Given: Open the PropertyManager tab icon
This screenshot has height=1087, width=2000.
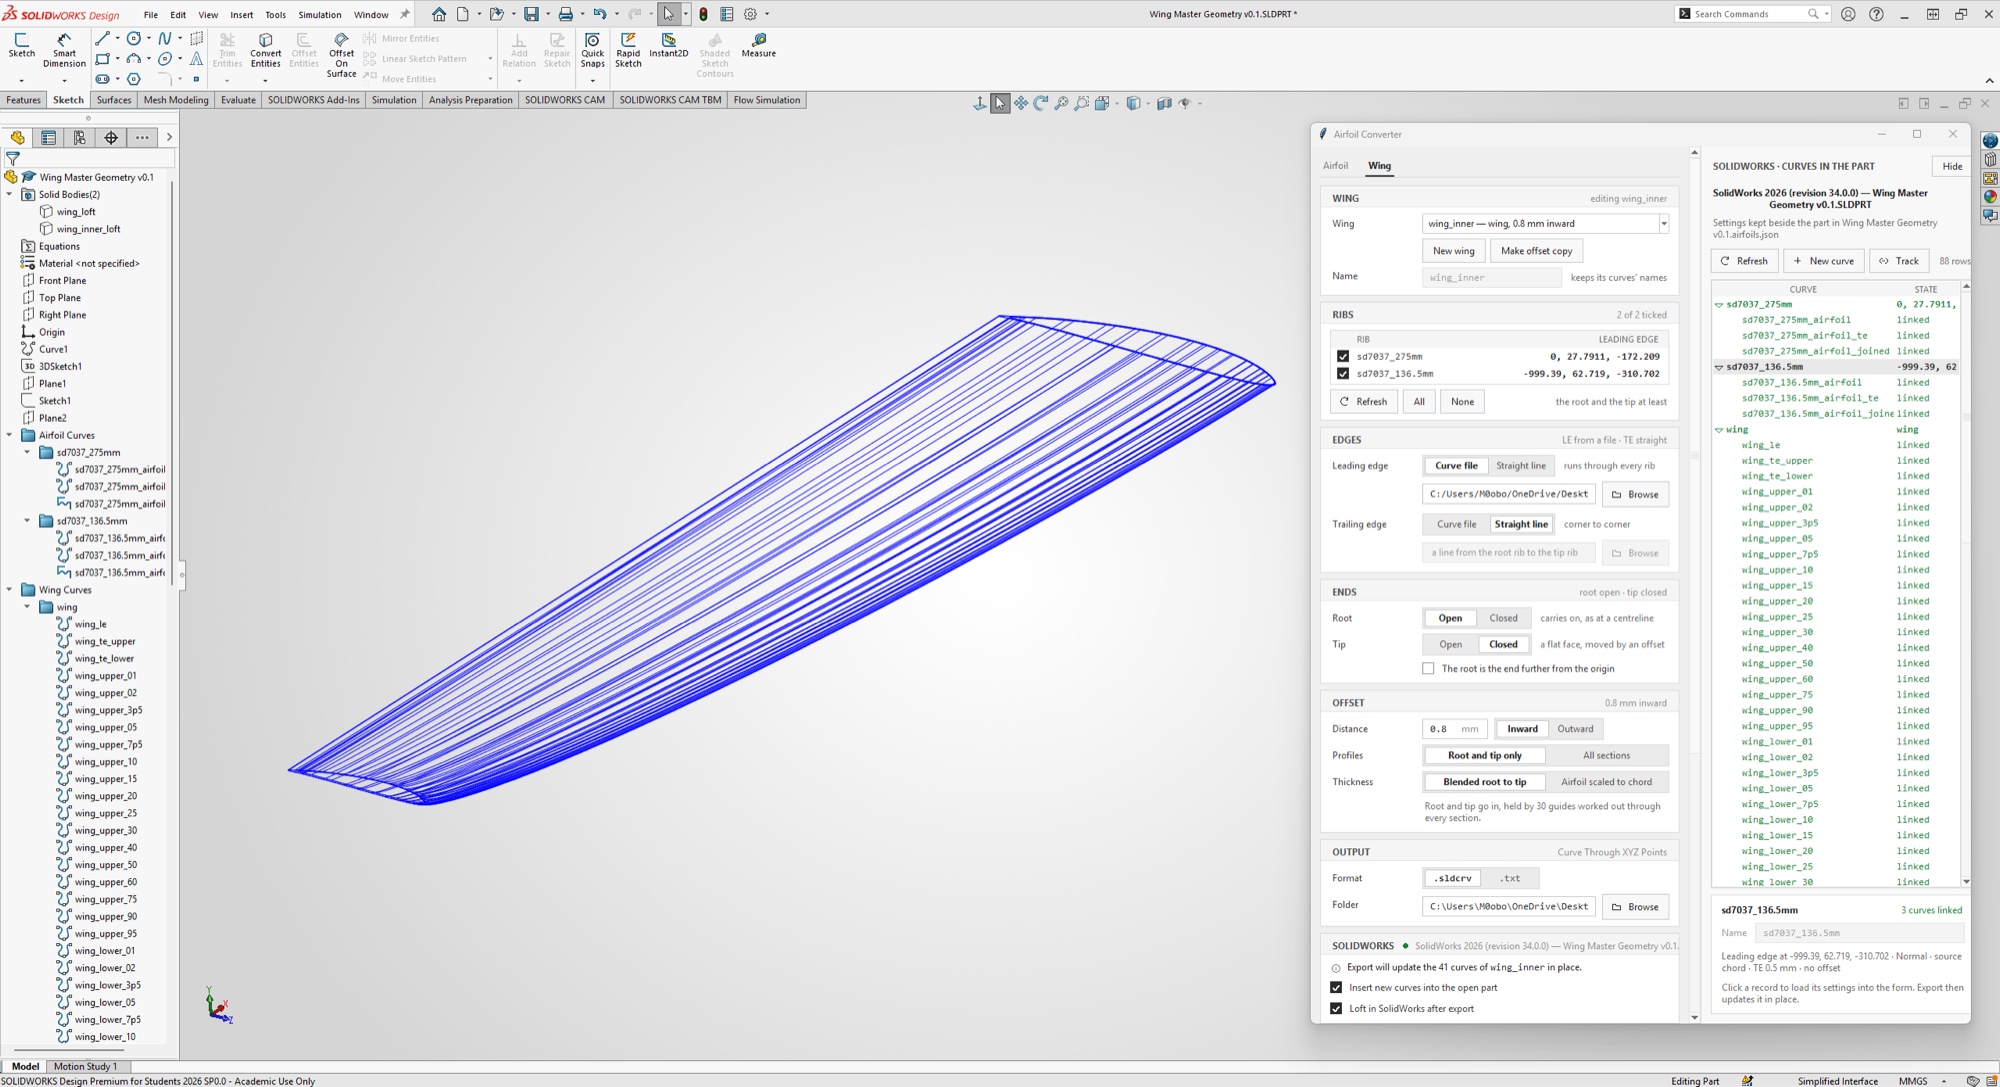Looking at the screenshot, I should 48,138.
